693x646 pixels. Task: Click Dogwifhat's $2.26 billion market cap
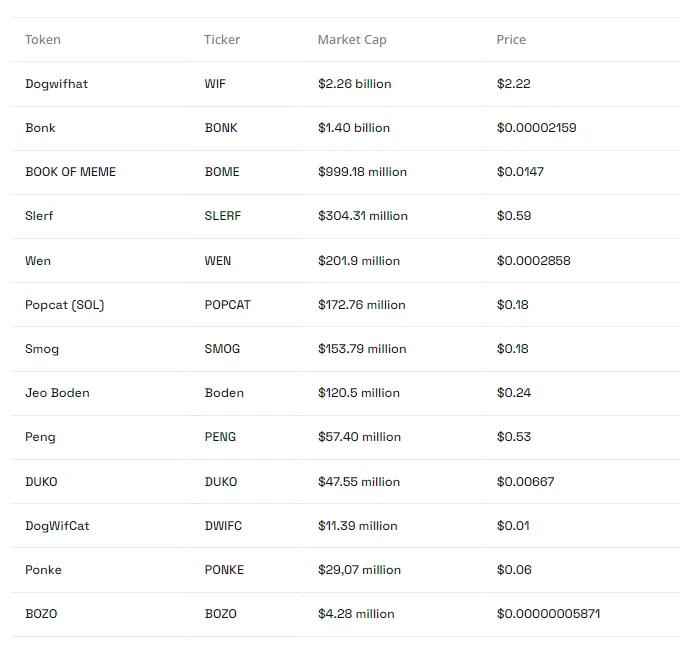(354, 84)
